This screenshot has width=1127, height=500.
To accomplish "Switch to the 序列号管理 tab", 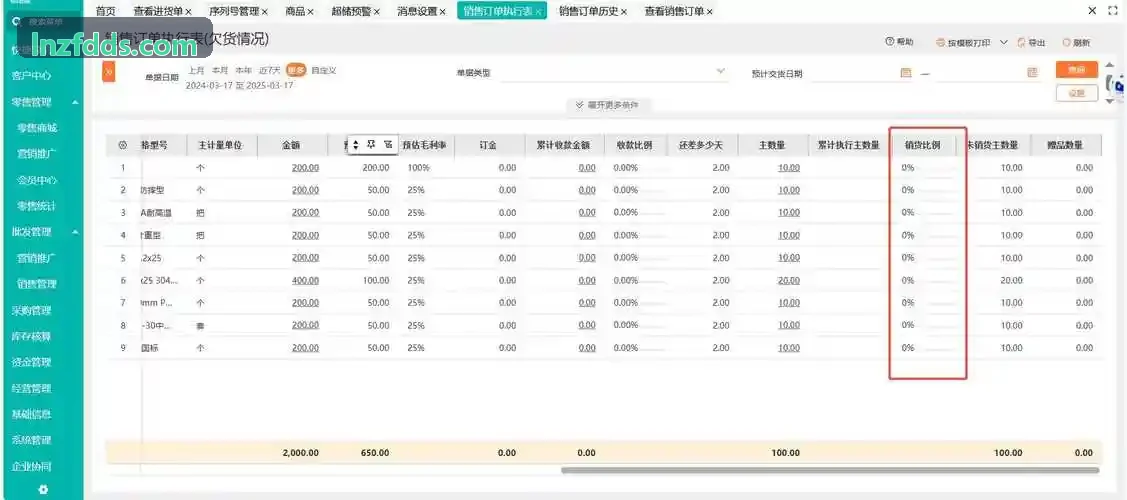I will (234, 11).
